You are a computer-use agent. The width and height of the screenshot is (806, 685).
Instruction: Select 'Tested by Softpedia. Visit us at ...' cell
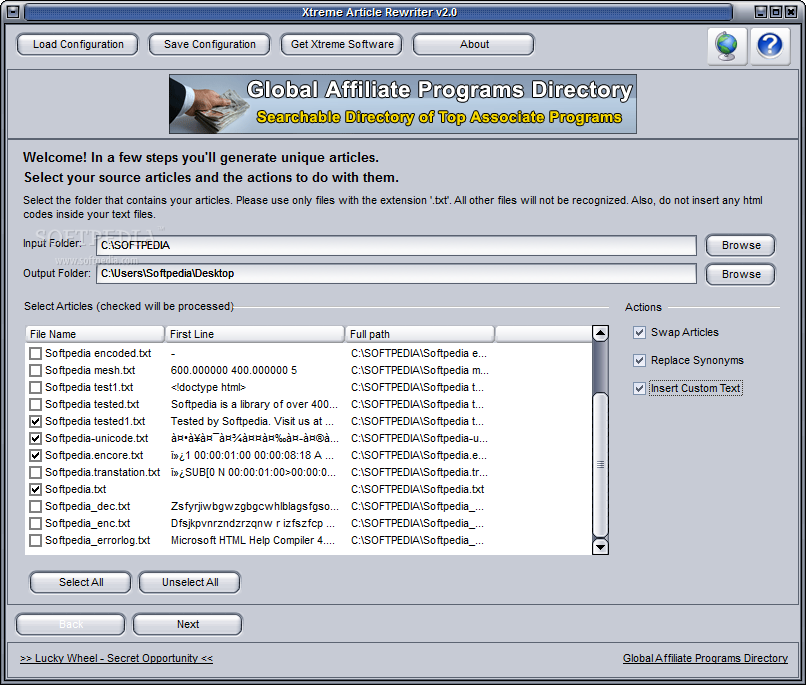[252, 421]
